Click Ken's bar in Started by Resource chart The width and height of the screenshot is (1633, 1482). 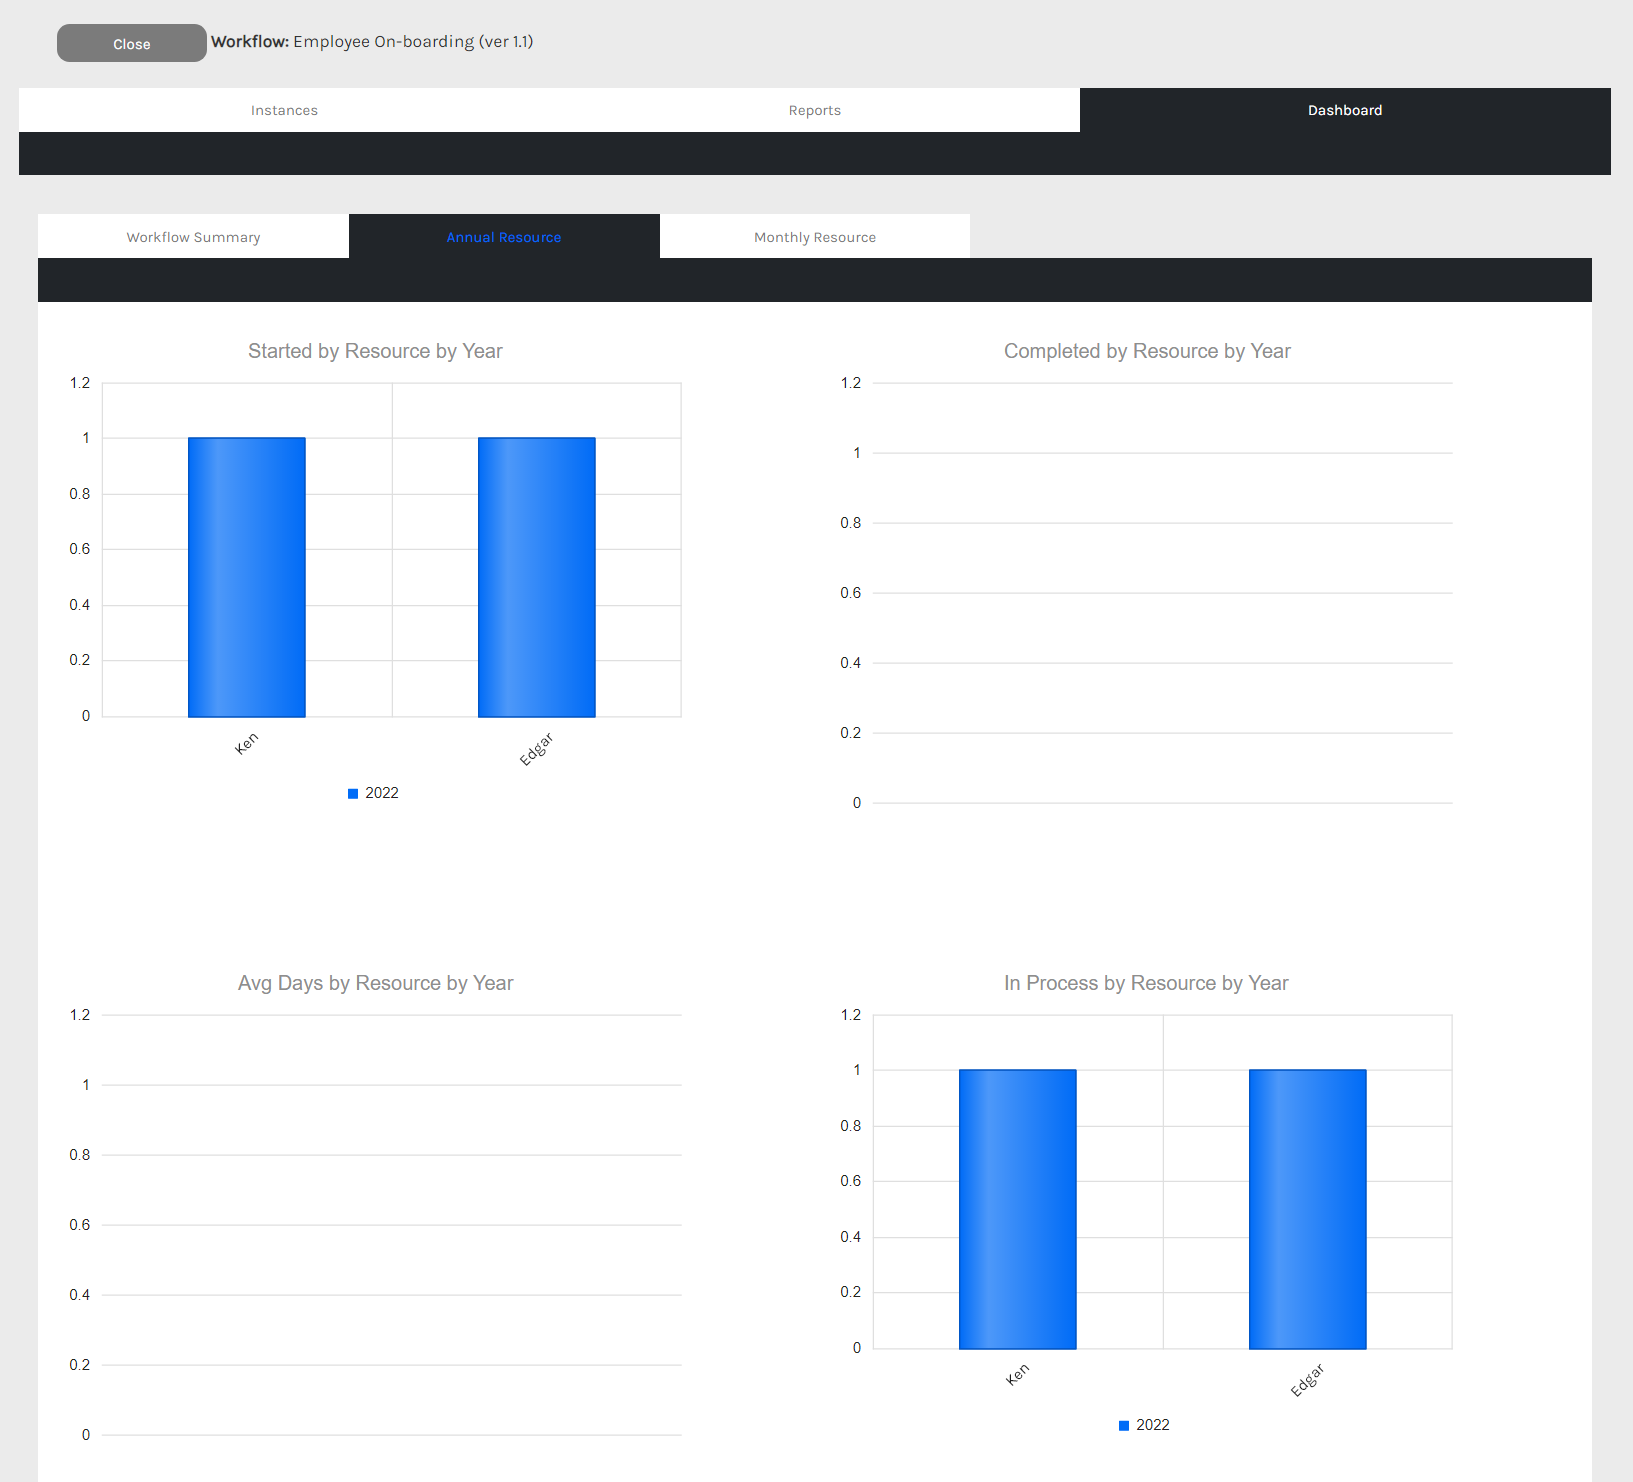(x=246, y=577)
